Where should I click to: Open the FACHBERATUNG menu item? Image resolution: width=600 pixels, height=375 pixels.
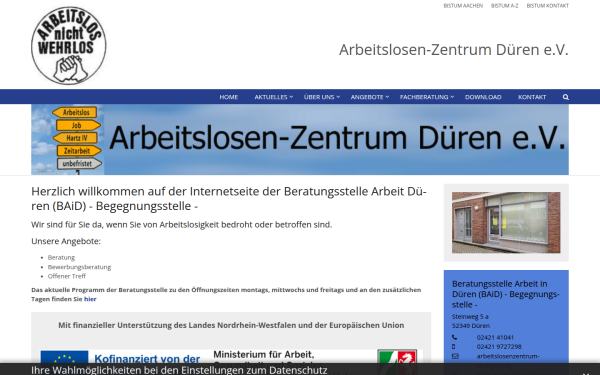click(424, 97)
